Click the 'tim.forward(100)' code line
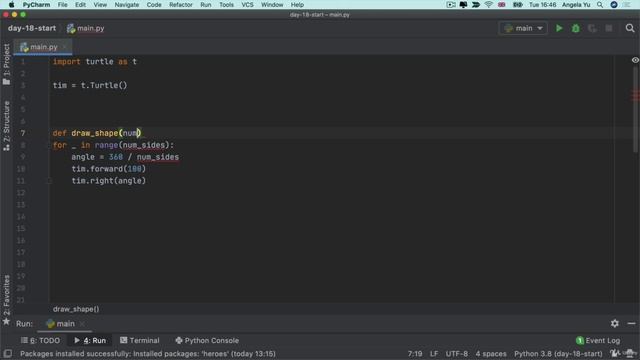 click(x=109, y=169)
